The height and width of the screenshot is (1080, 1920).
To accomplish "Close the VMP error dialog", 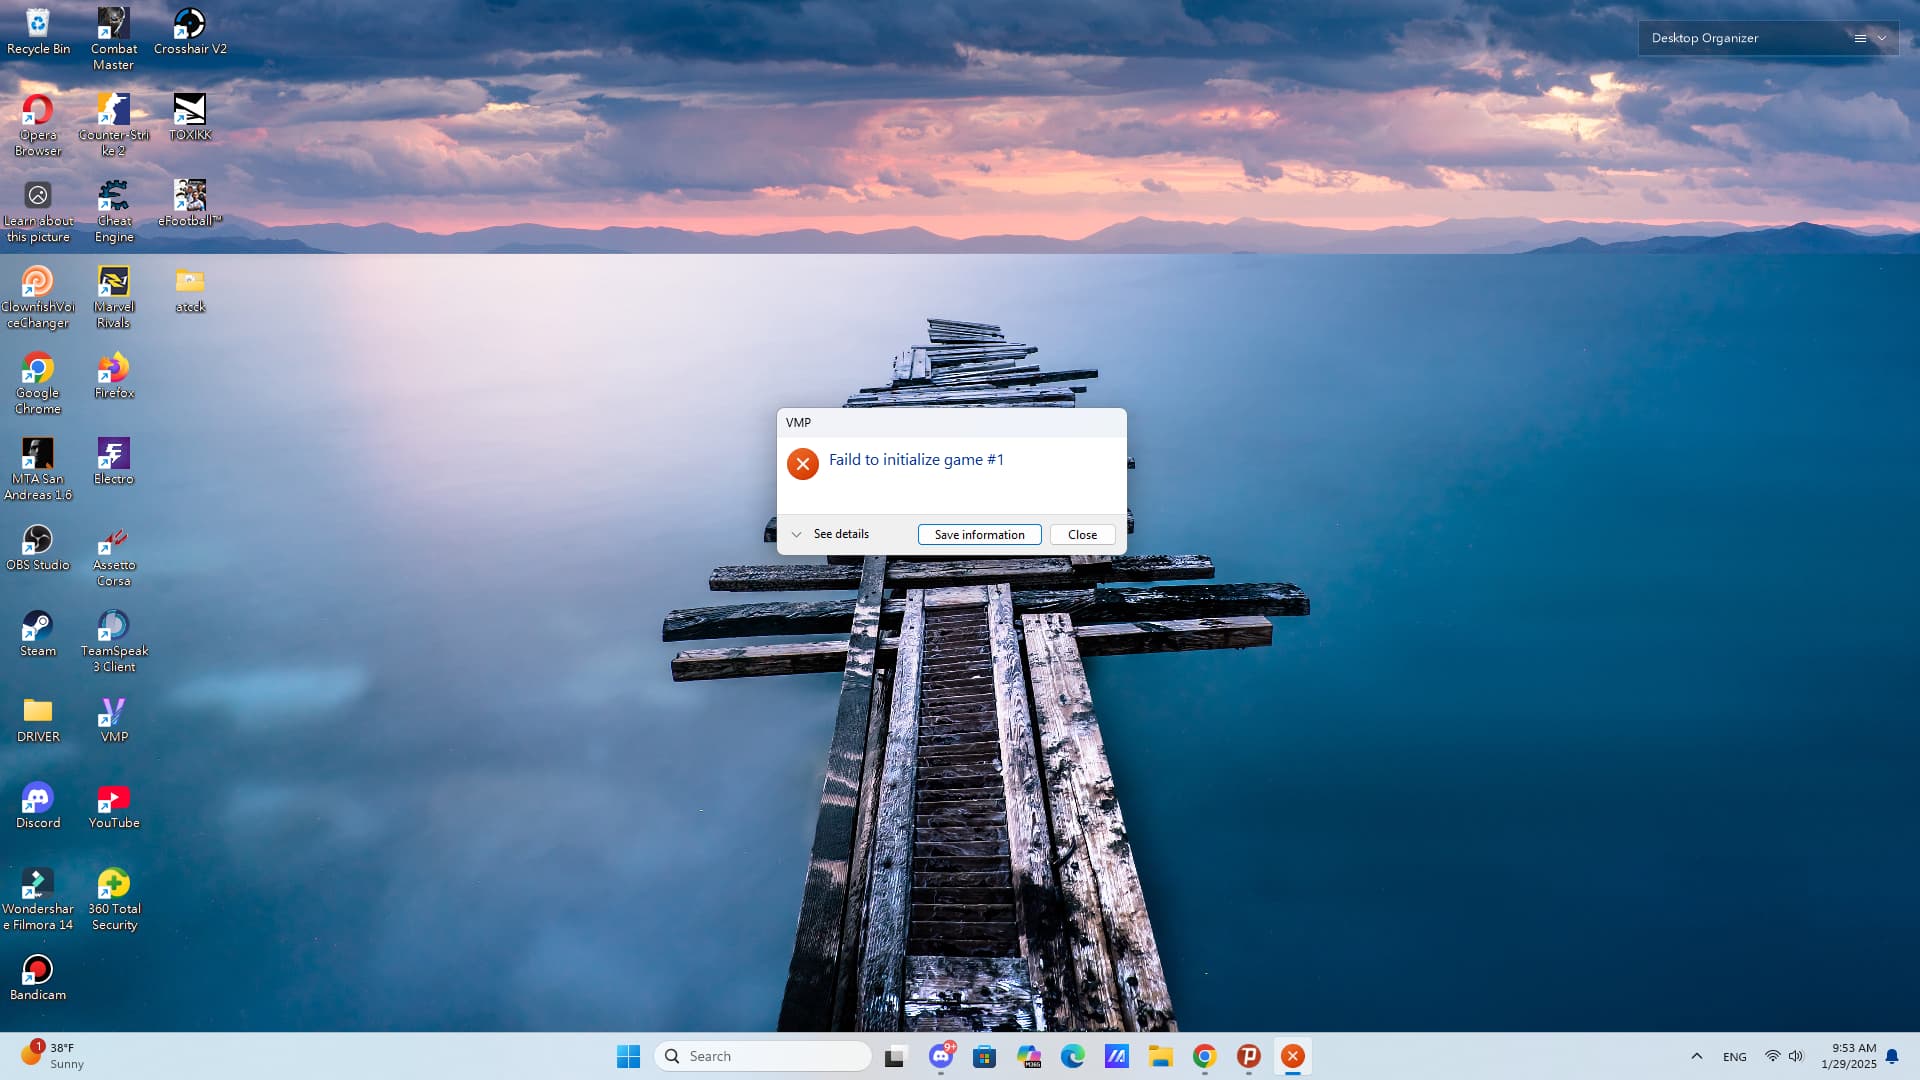I will click(1082, 535).
